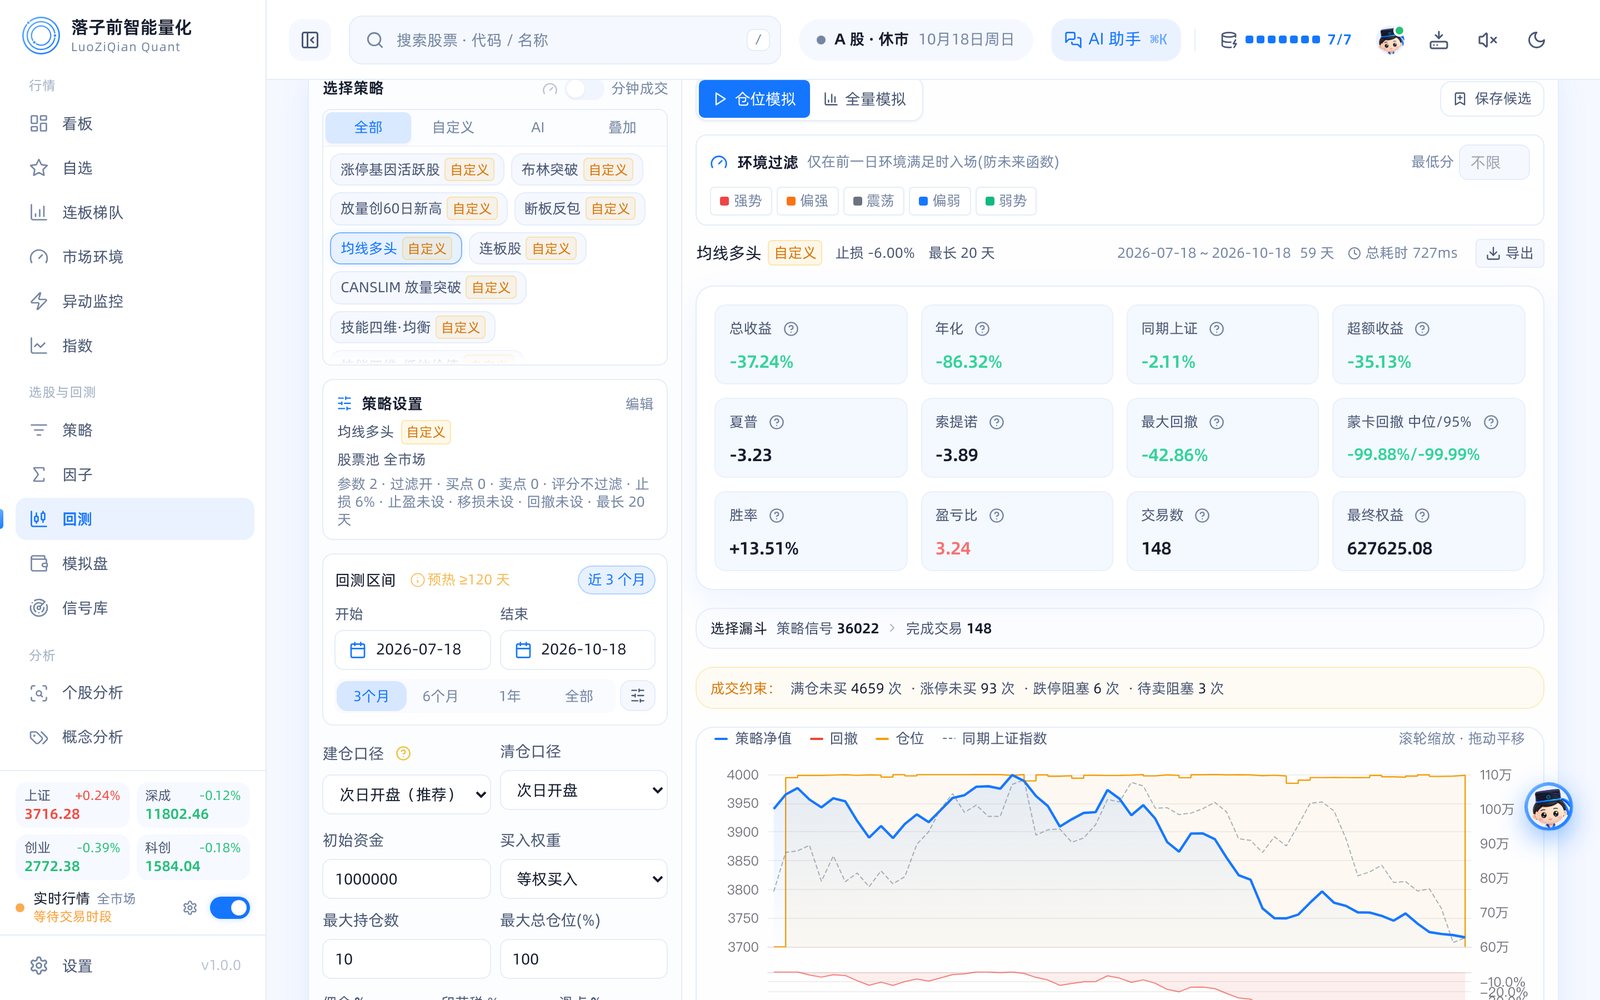Open 概念分析 in sidebar
The height and width of the screenshot is (1000, 1600).
[x=135, y=737]
